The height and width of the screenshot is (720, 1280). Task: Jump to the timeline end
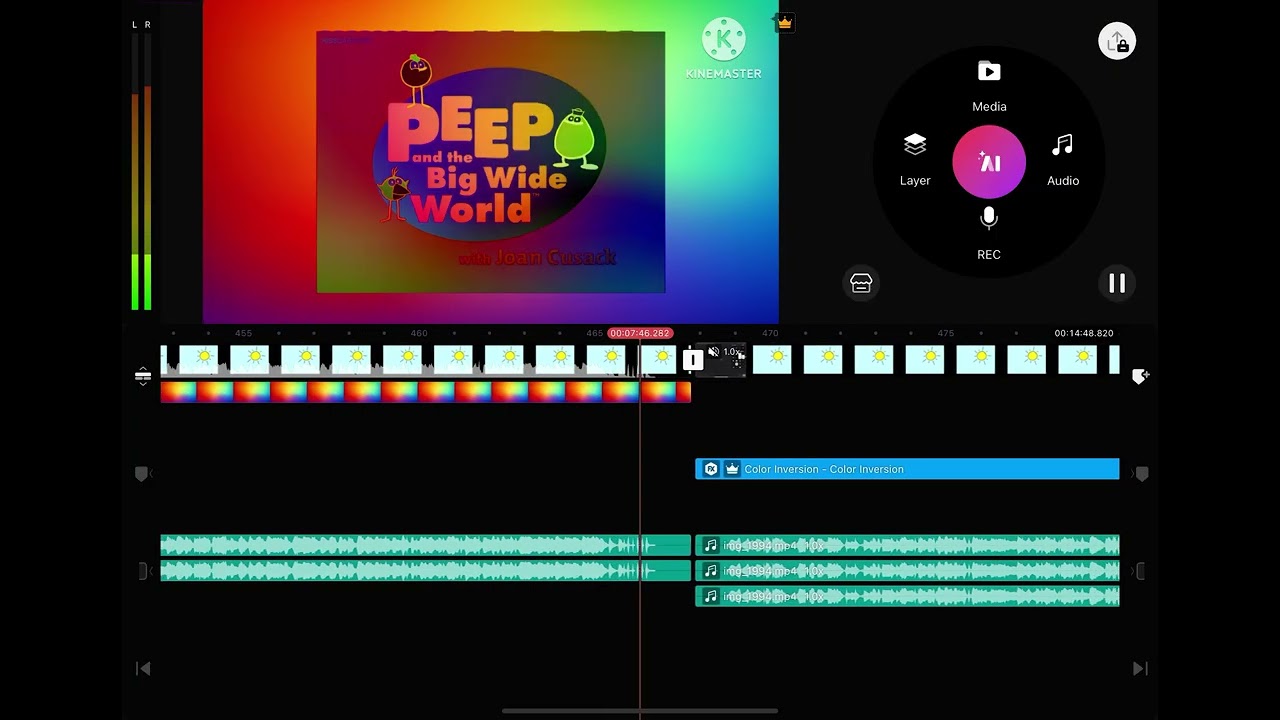[1140, 668]
